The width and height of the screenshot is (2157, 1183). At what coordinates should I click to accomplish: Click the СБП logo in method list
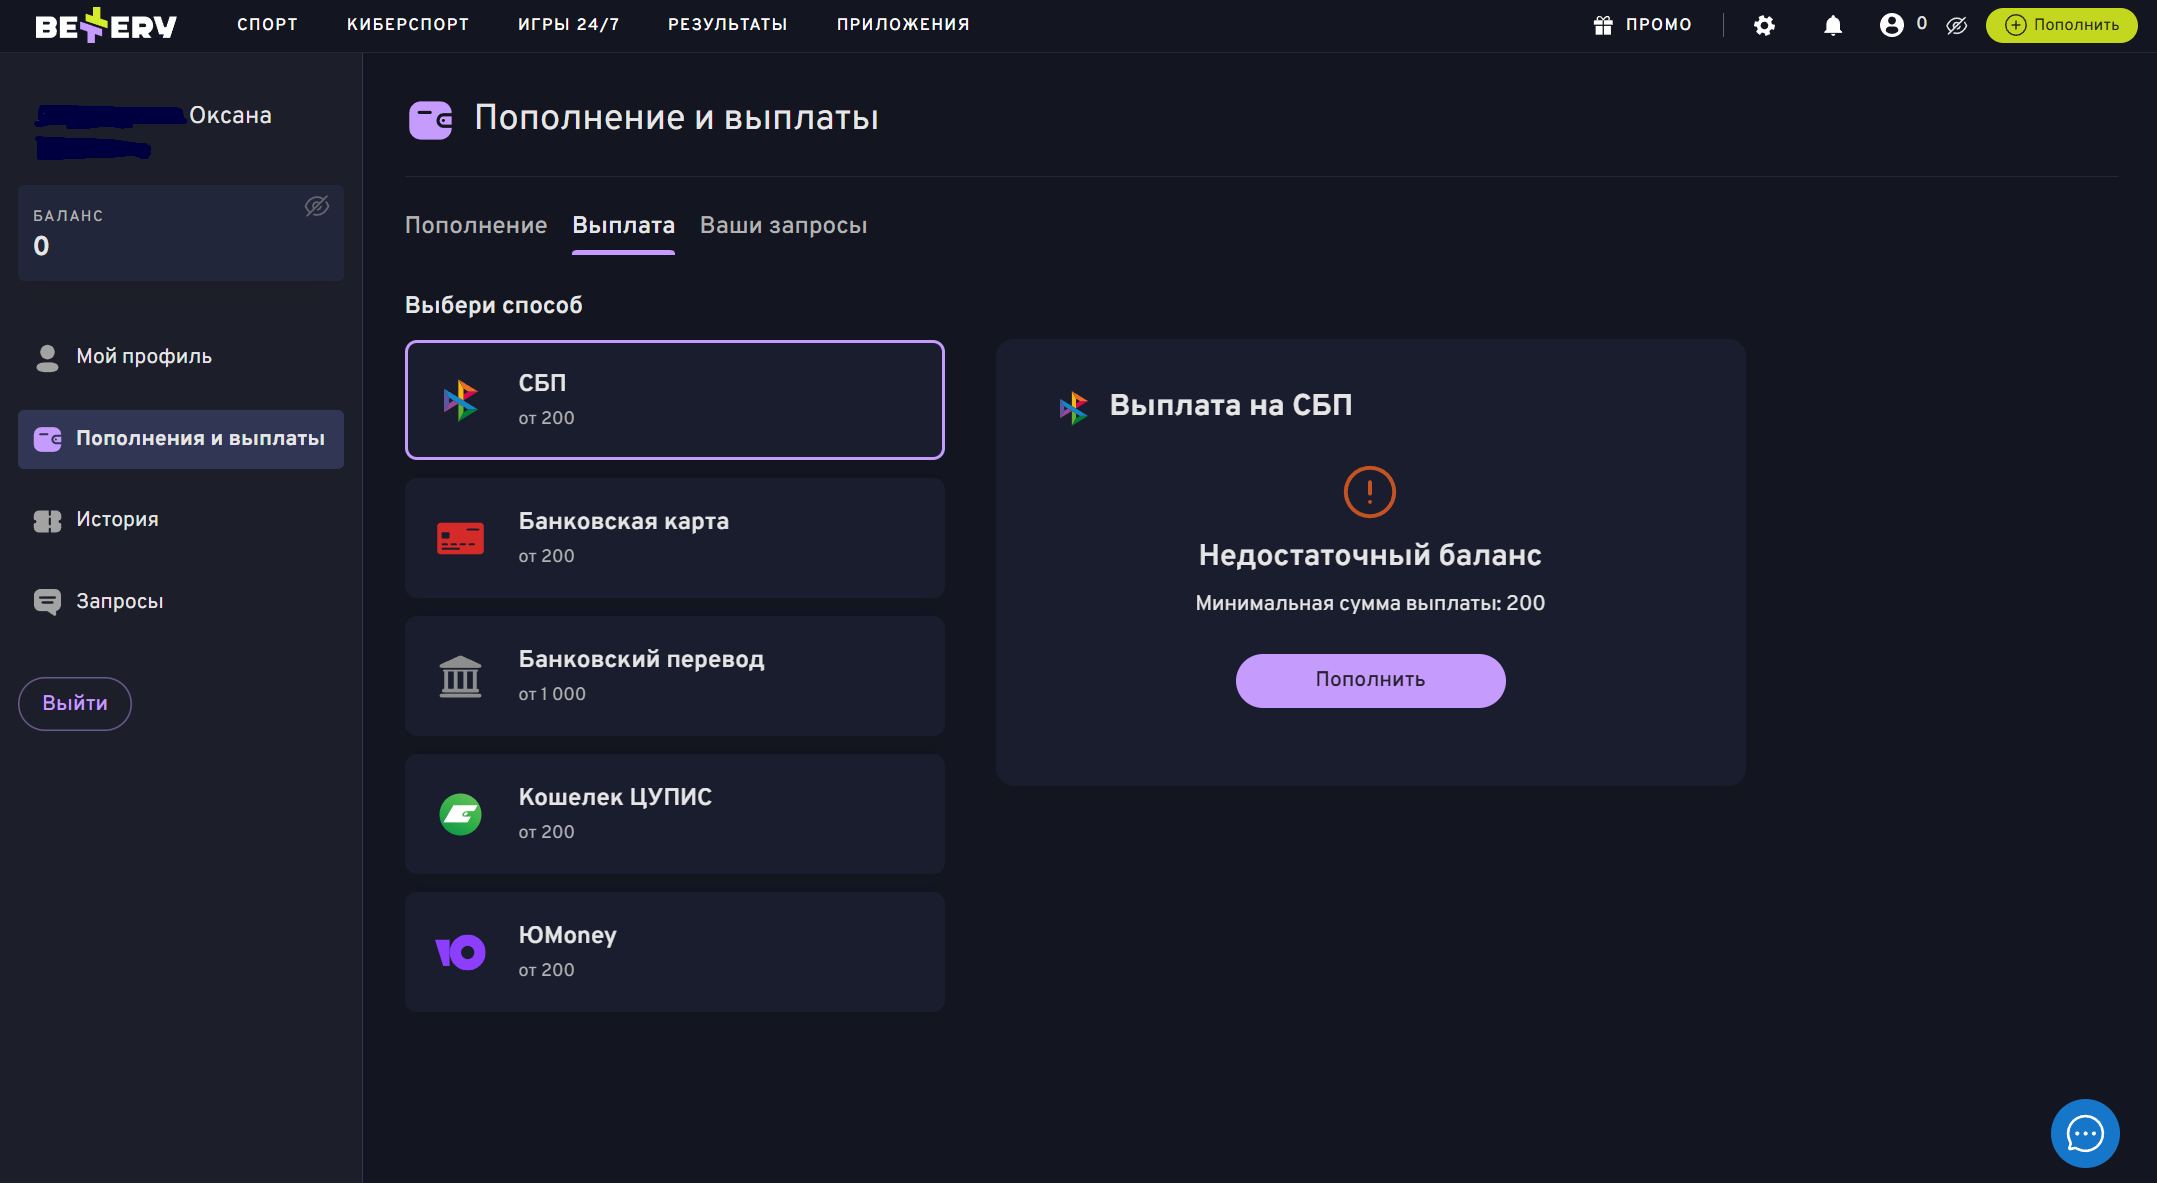[460, 400]
